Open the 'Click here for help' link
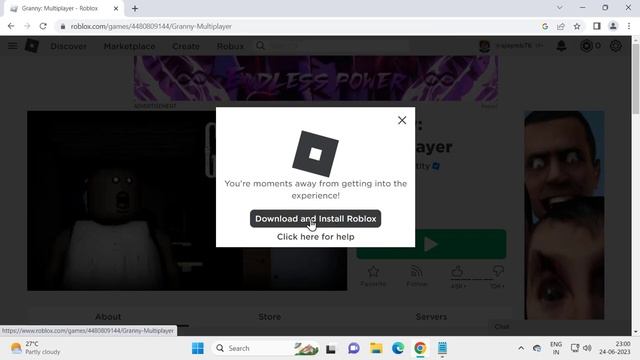640x360 pixels. pyautogui.click(x=316, y=237)
